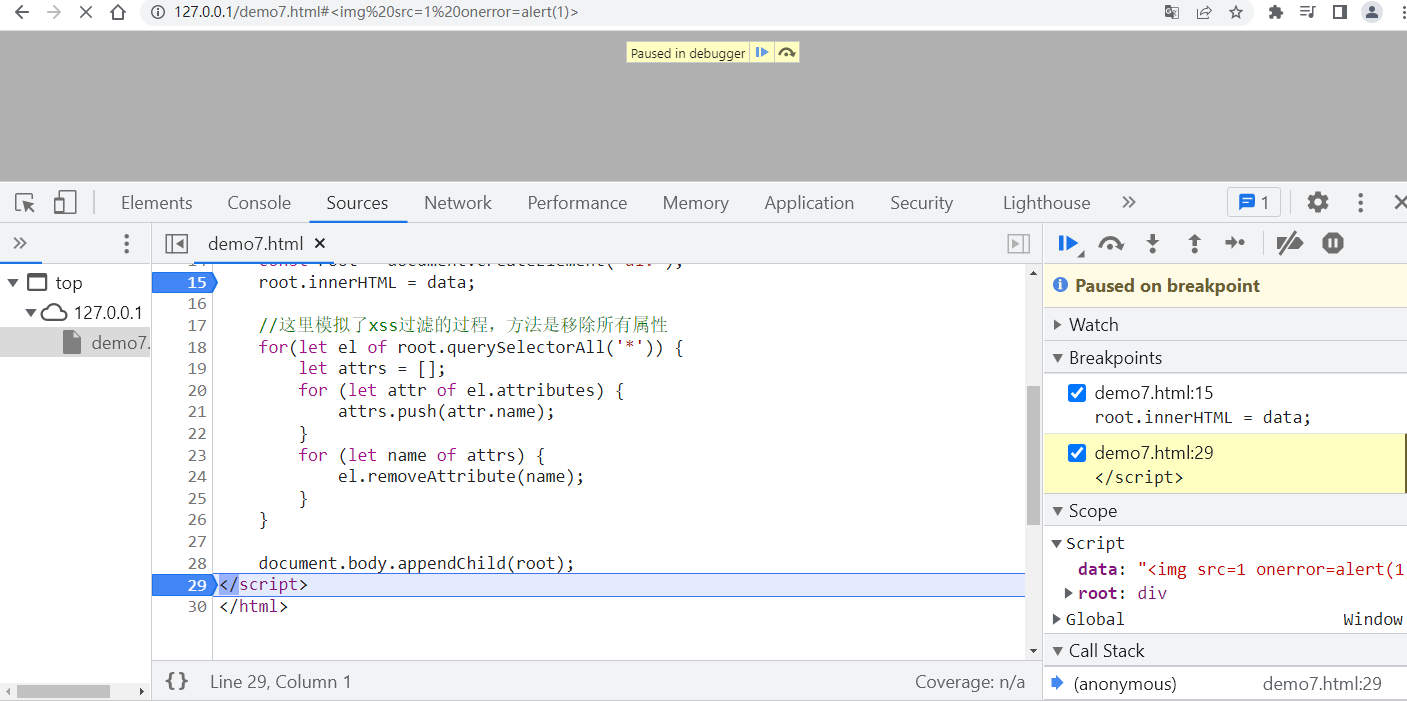Screen dimensions: 1407x702
Task: View site information in address bar
Action: [158, 13]
